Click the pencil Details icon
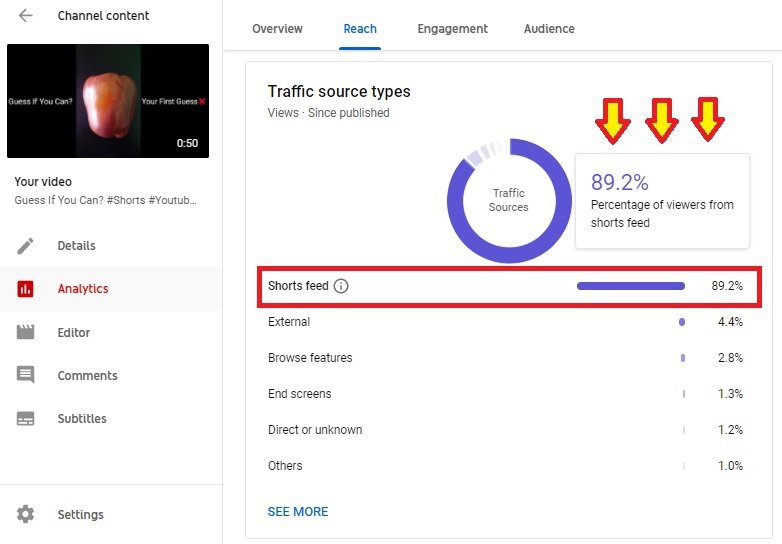782x544 pixels. 26,246
